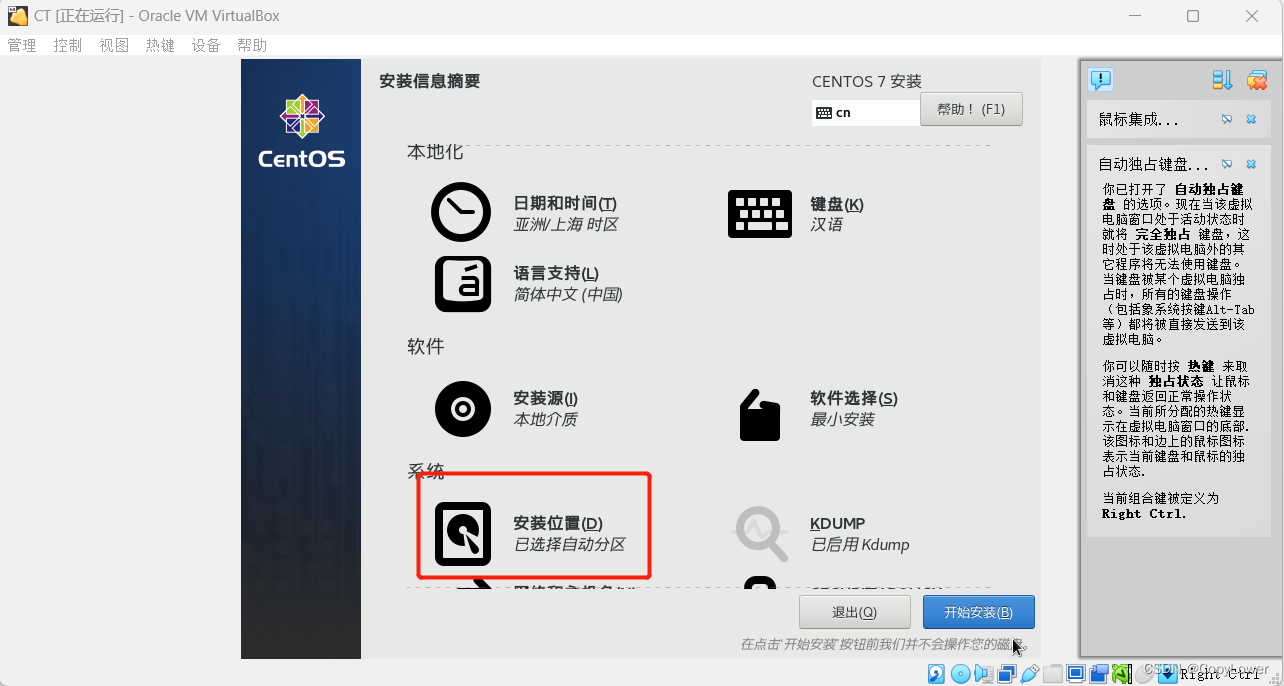Click the 亚洲/上海 时区 text
Screen dimensions: 1284x686
566,225
